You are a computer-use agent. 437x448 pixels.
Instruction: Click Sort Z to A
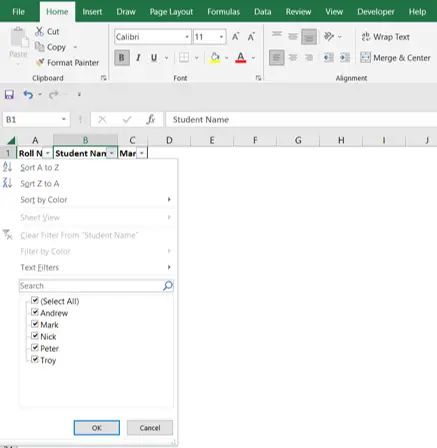[40, 183]
